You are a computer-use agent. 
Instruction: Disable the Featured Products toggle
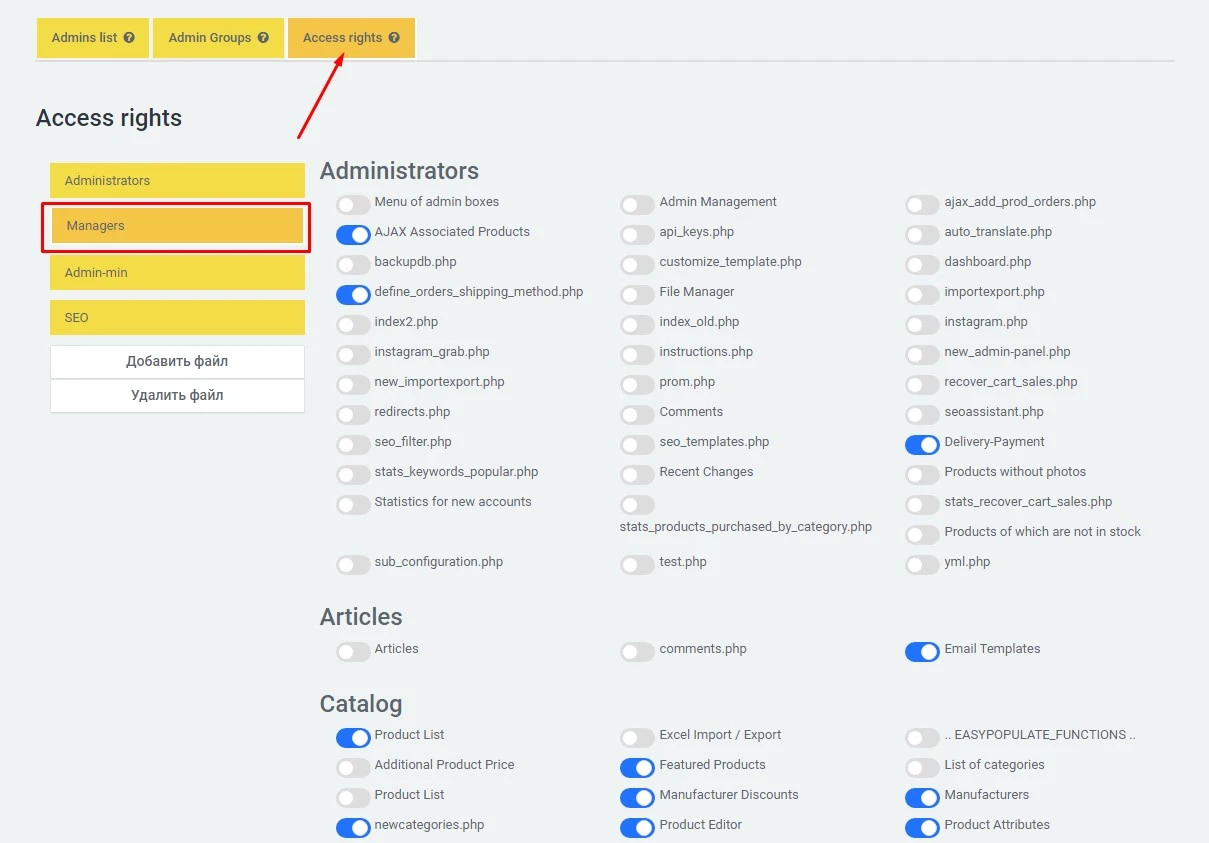pyautogui.click(x=637, y=767)
